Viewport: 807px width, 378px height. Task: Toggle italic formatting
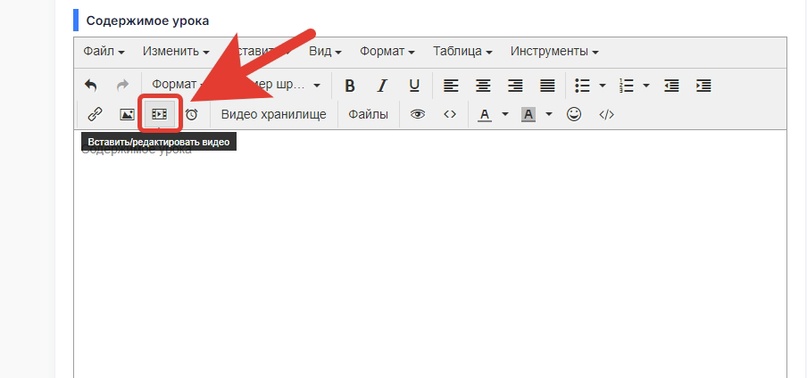(x=382, y=85)
